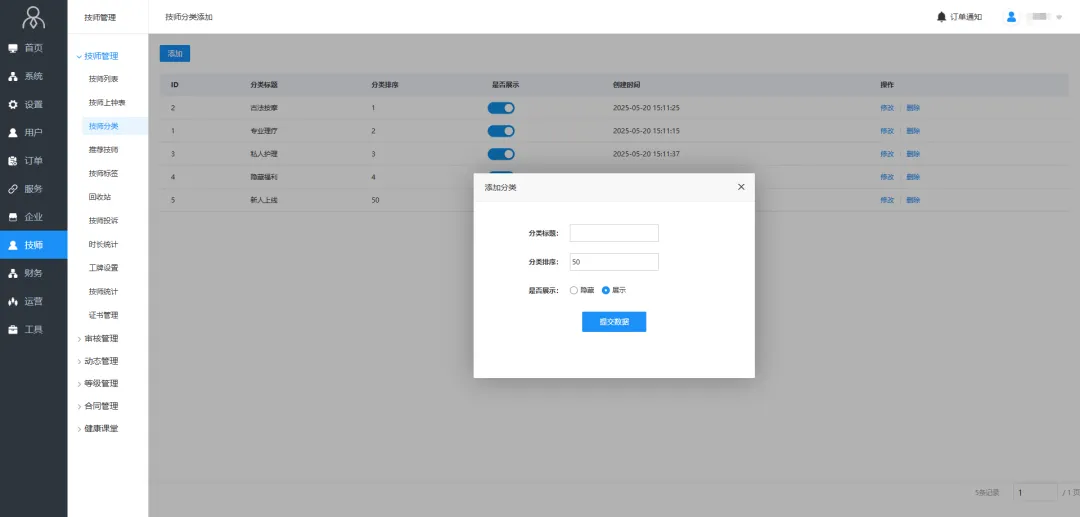The image size is (1080, 517).
Task: Open the 服务 link icon in sidebar
Action: point(13,189)
